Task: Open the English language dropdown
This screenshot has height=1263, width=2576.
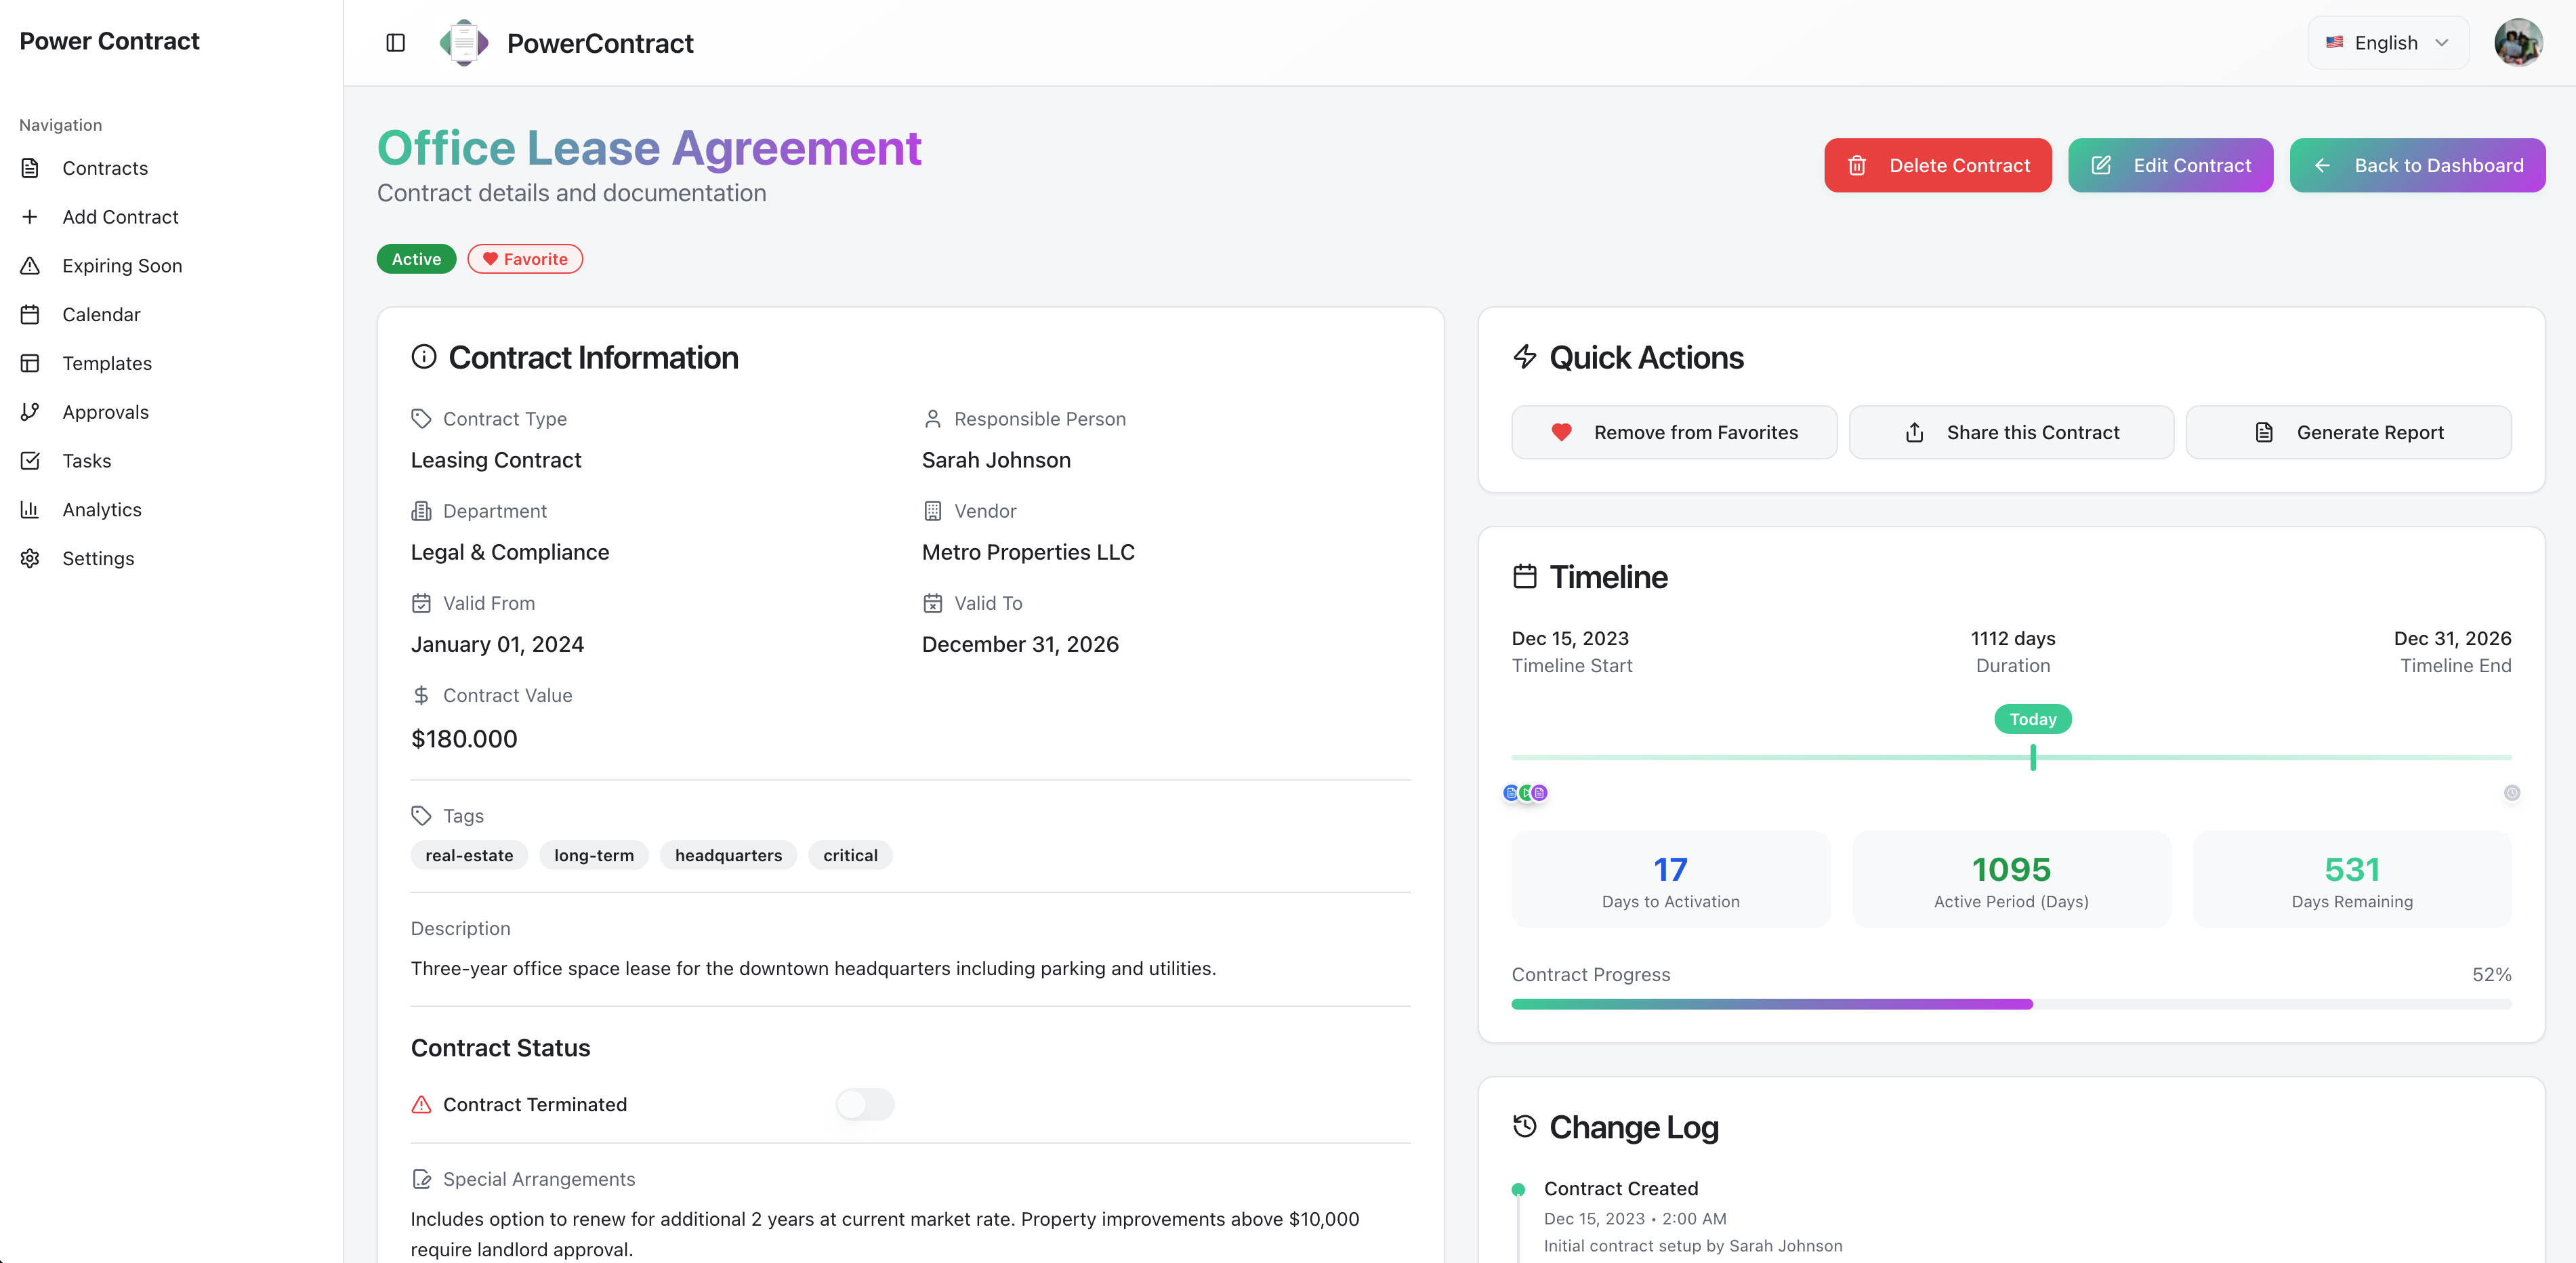Action: tap(2387, 42)
